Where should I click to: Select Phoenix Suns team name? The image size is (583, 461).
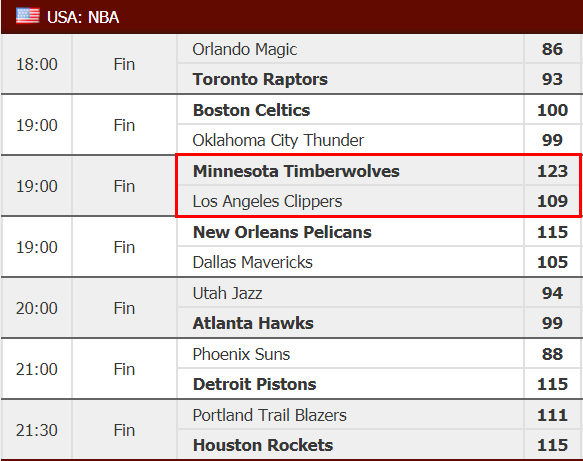tap(241, 354)
